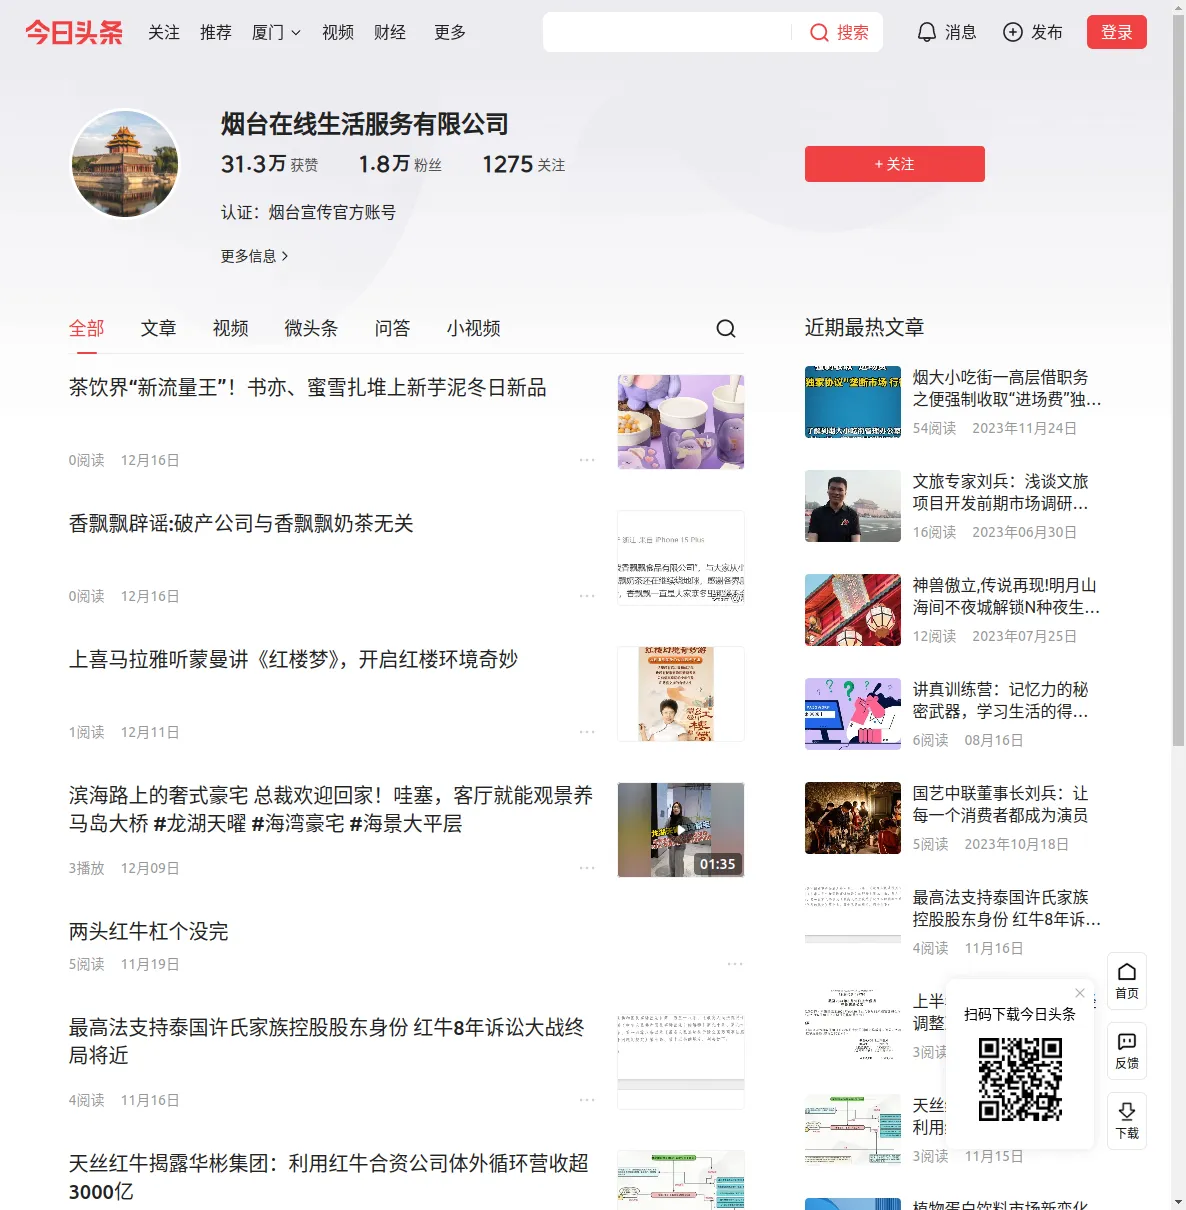This screenshot has width=1186, height=1210.
Task: Open more options for 茶饮界 article
Action: tap(587, 460)
